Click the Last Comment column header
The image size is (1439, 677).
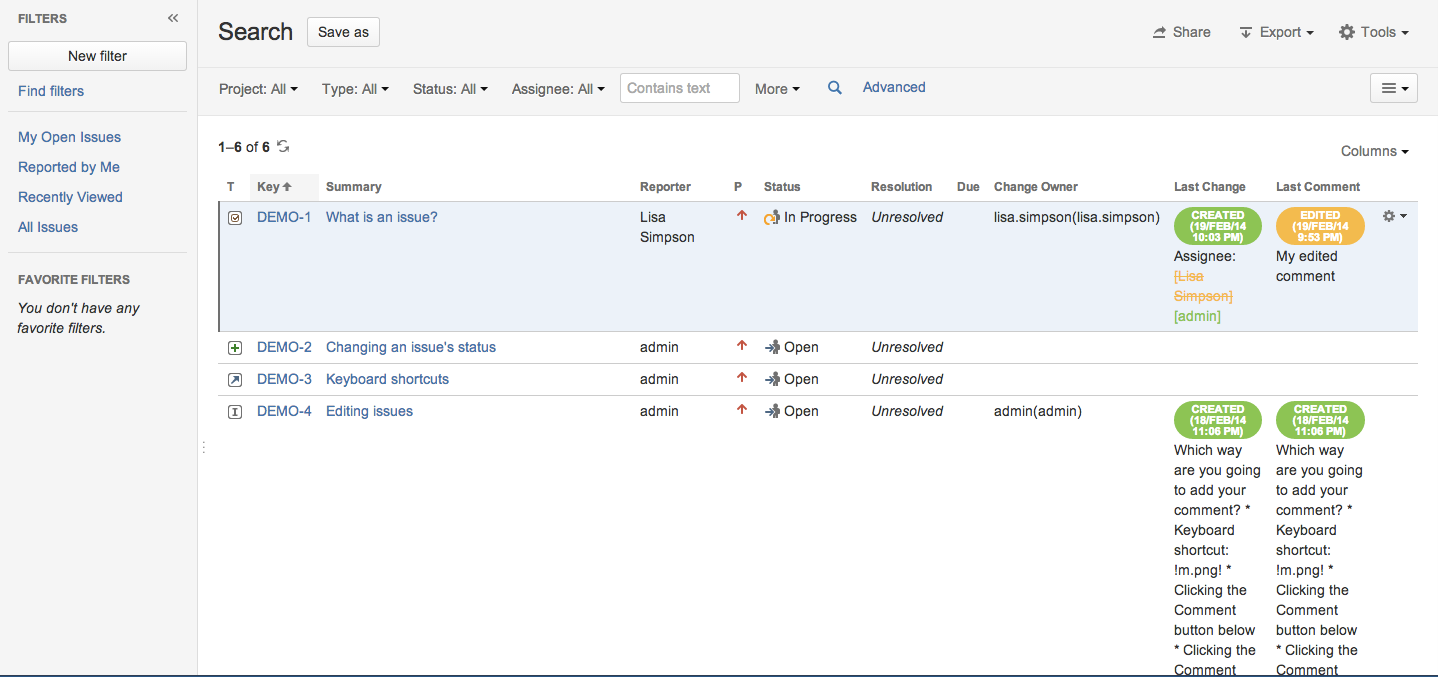click(1318, 187)
